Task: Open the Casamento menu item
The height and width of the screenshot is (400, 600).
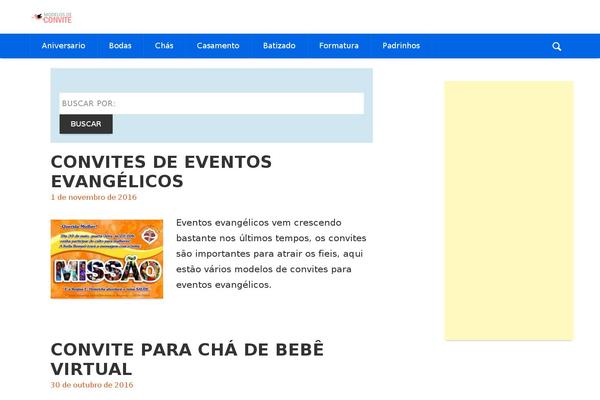Action: point(218,46)
